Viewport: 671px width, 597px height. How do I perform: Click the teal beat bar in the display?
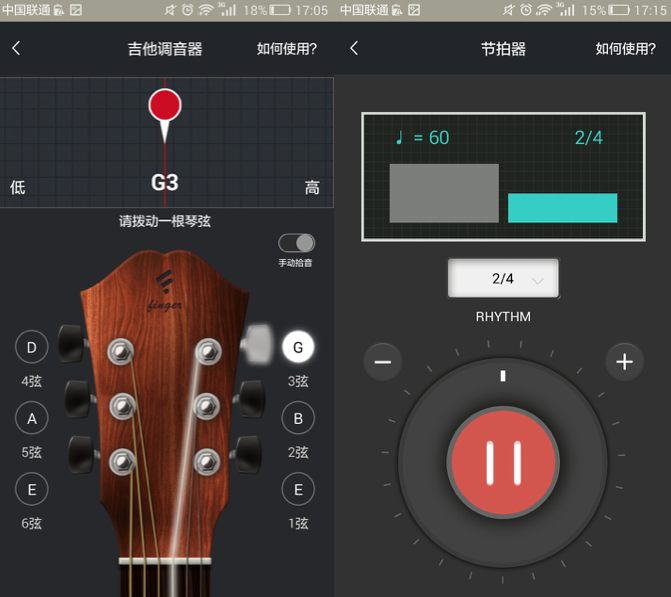point(562,208)
